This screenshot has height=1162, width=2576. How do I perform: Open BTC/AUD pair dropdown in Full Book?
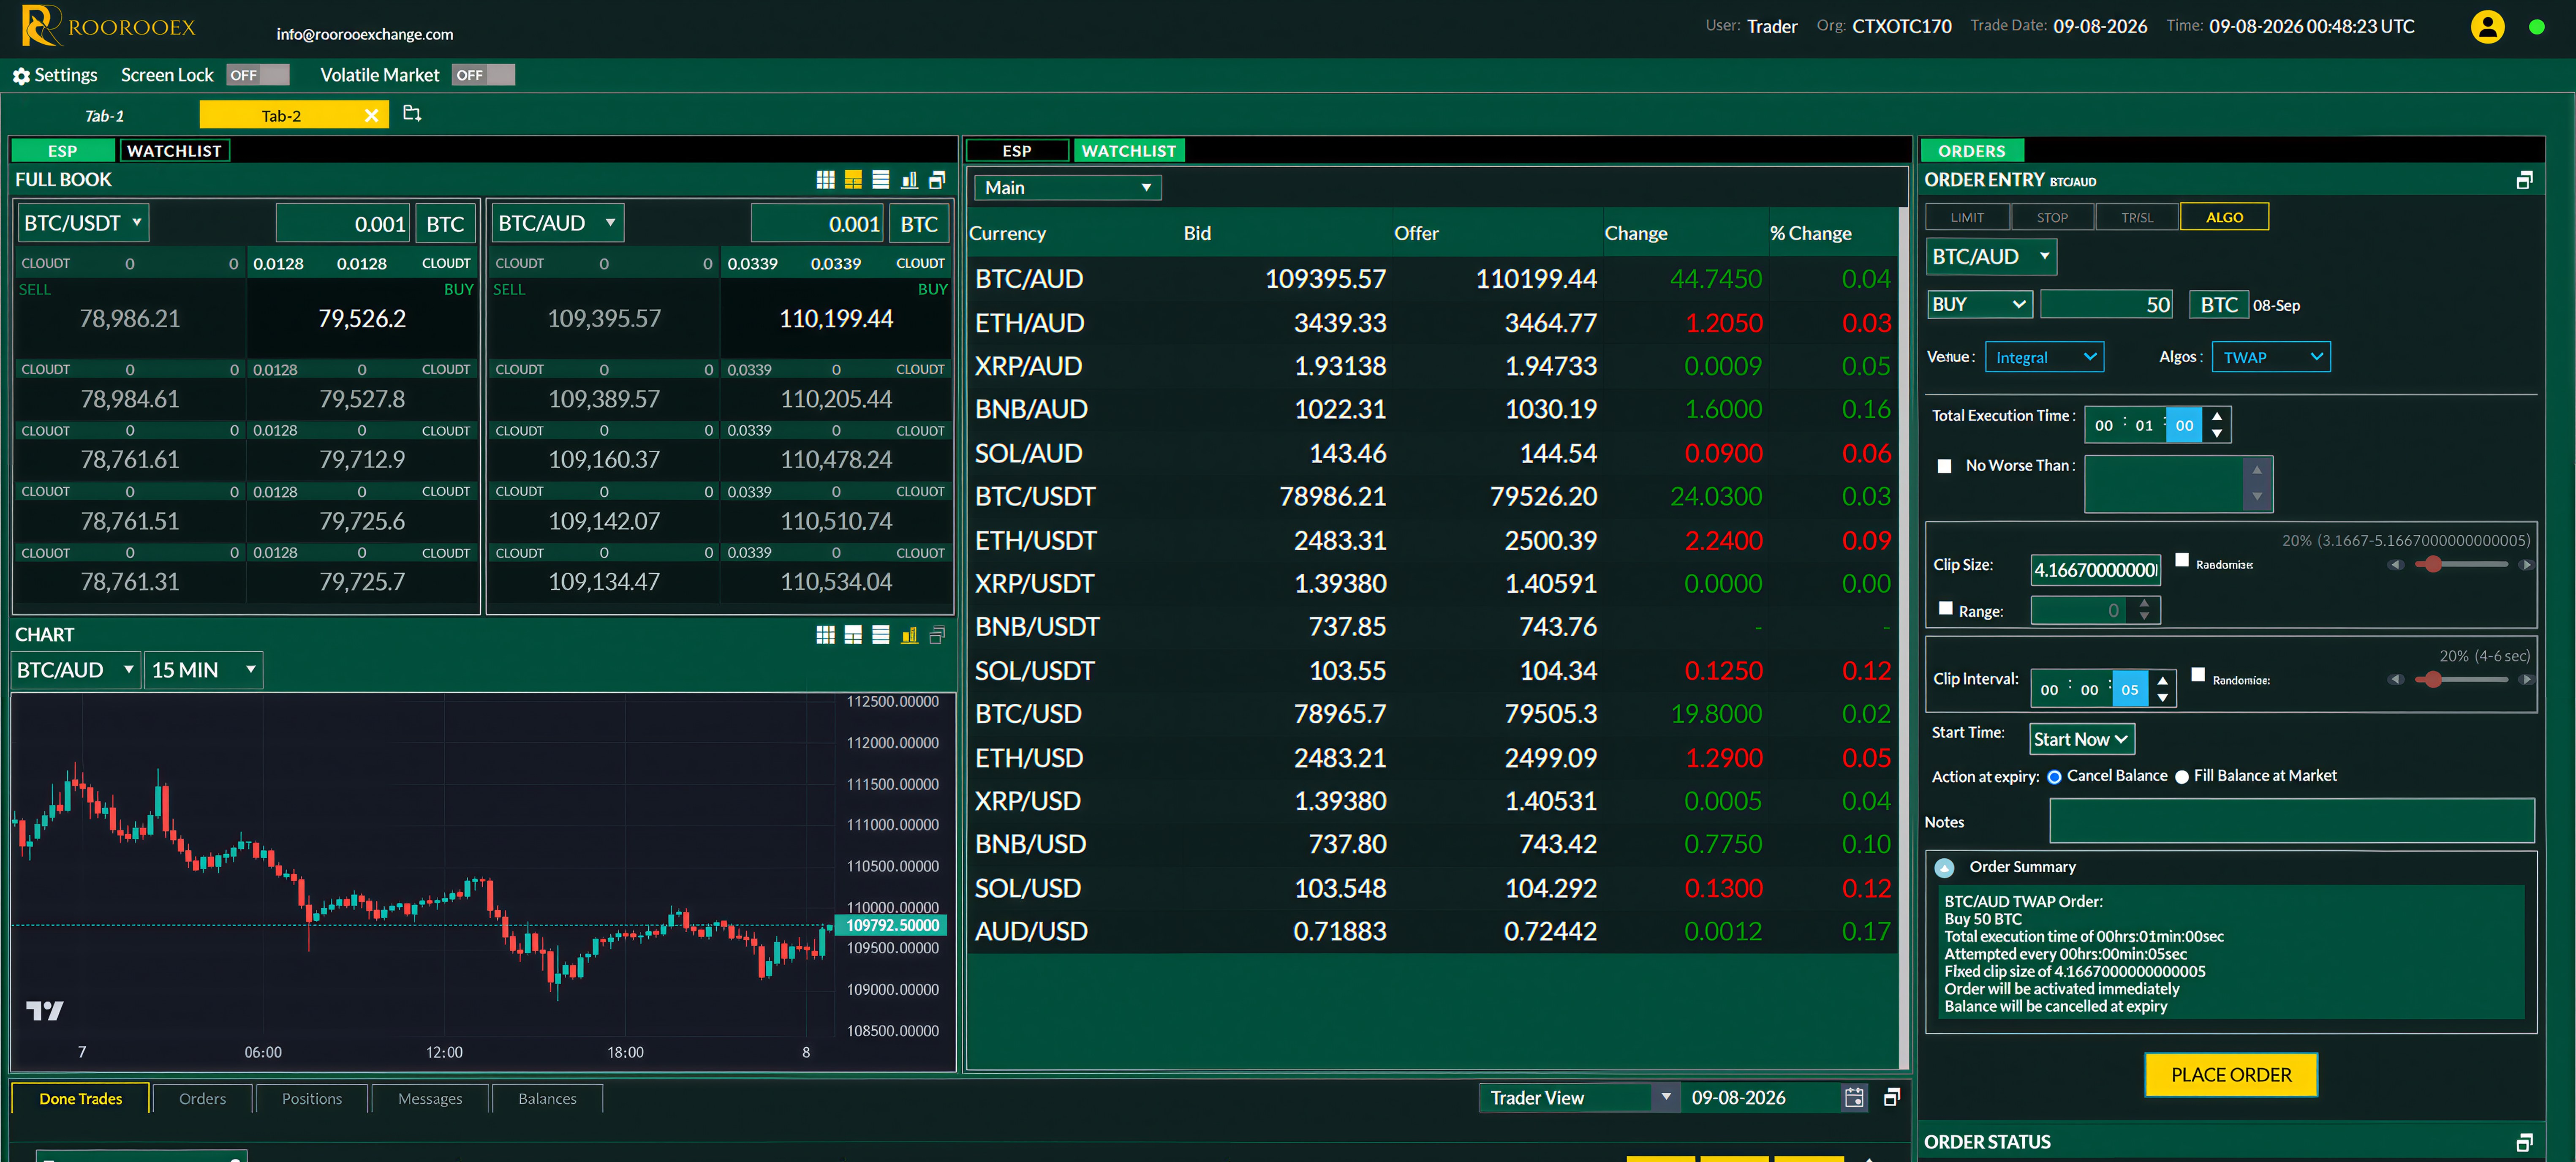557,223
